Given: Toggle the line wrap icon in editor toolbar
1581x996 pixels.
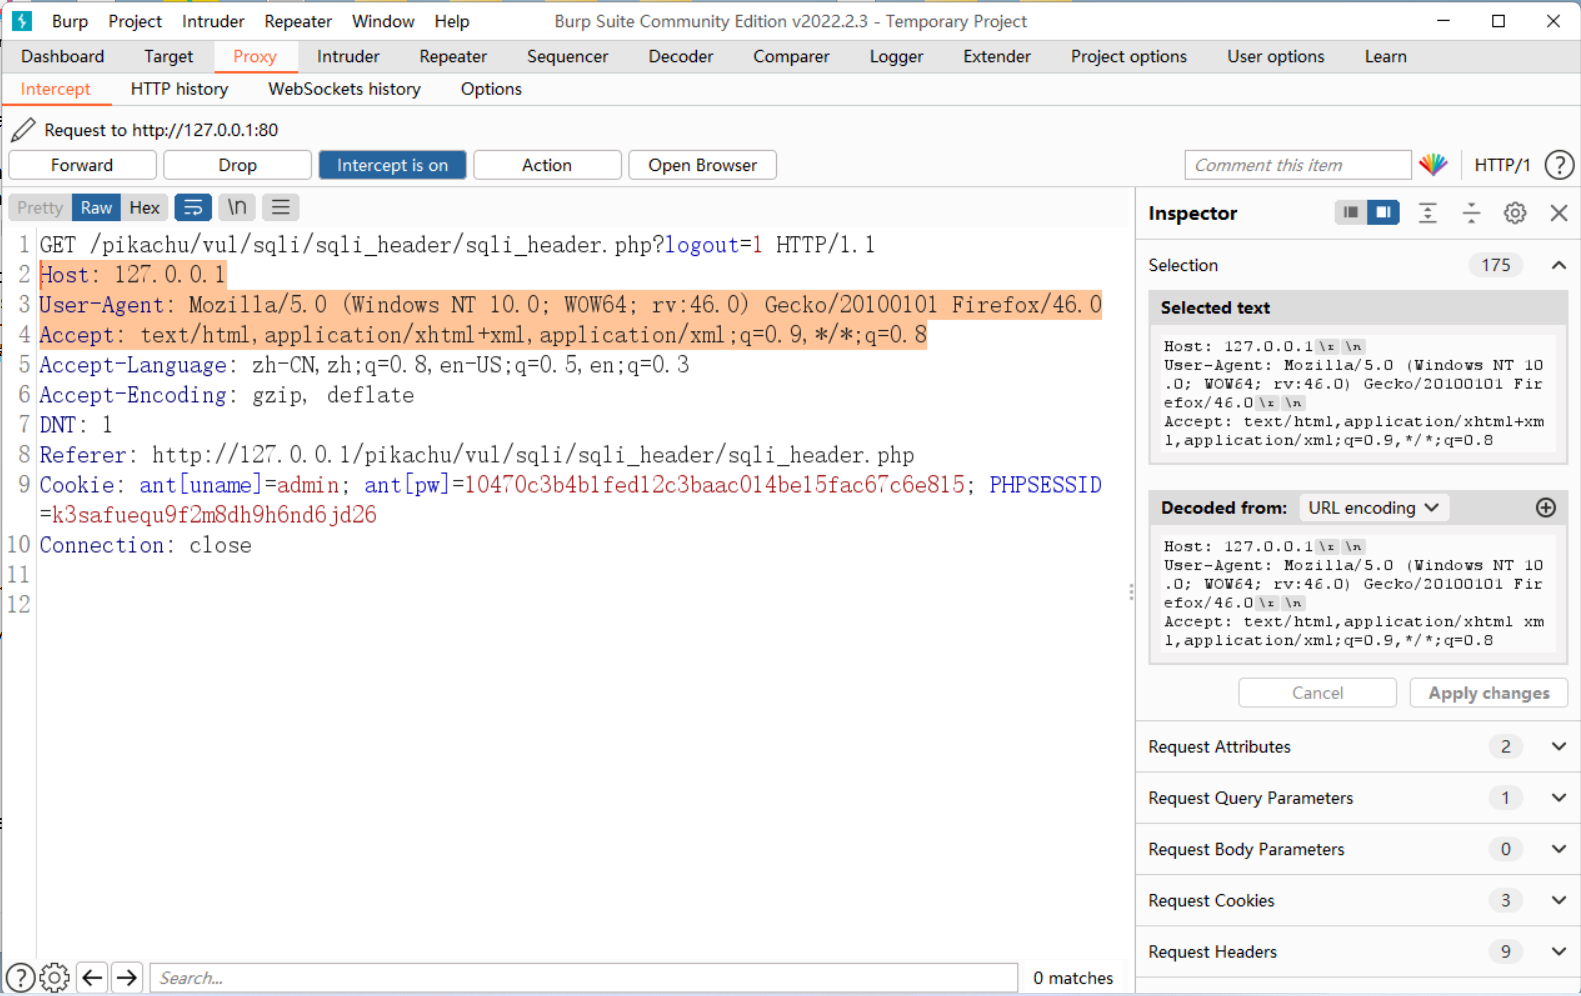Looking at the screenshot, I should [x=193, y=207].
